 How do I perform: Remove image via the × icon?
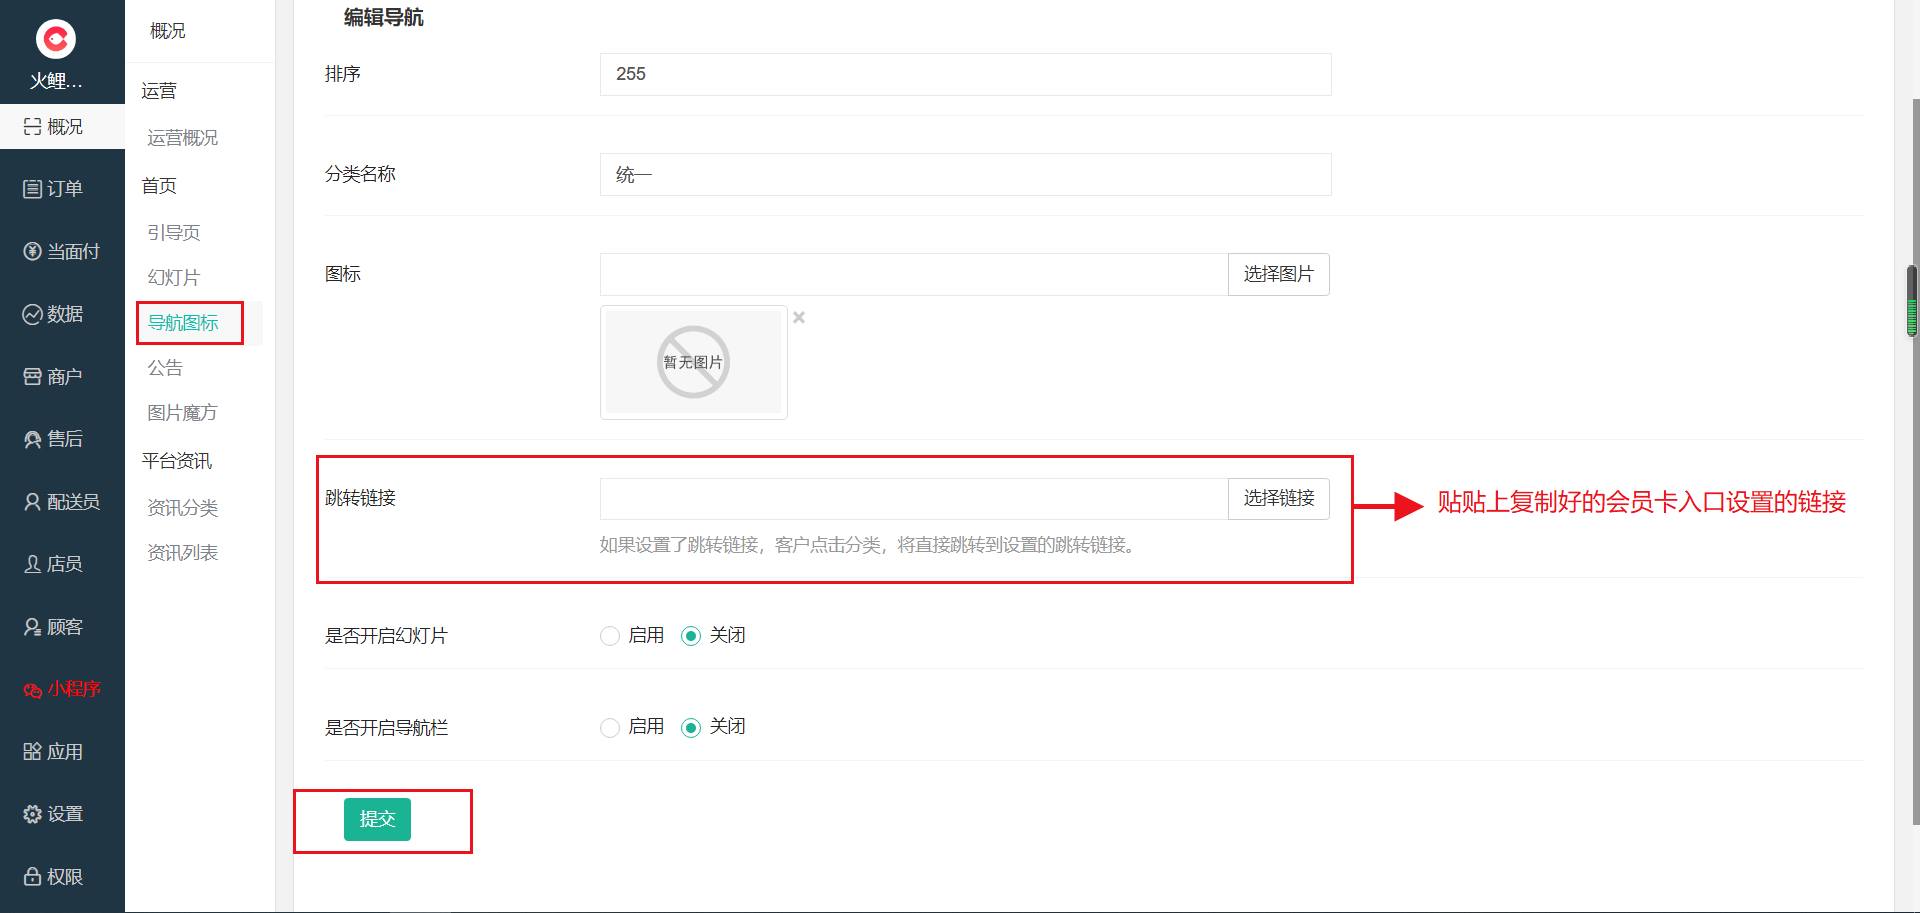pos(799,317)
